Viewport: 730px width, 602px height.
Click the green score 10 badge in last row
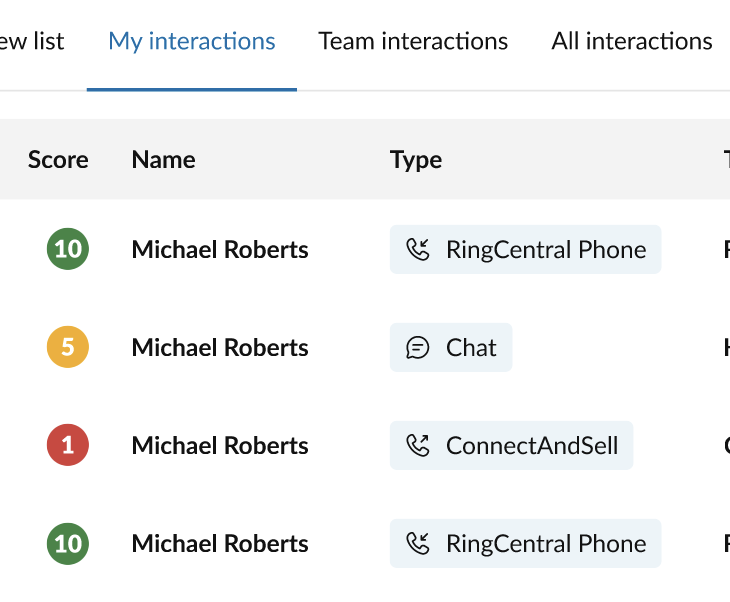(68, 543)
